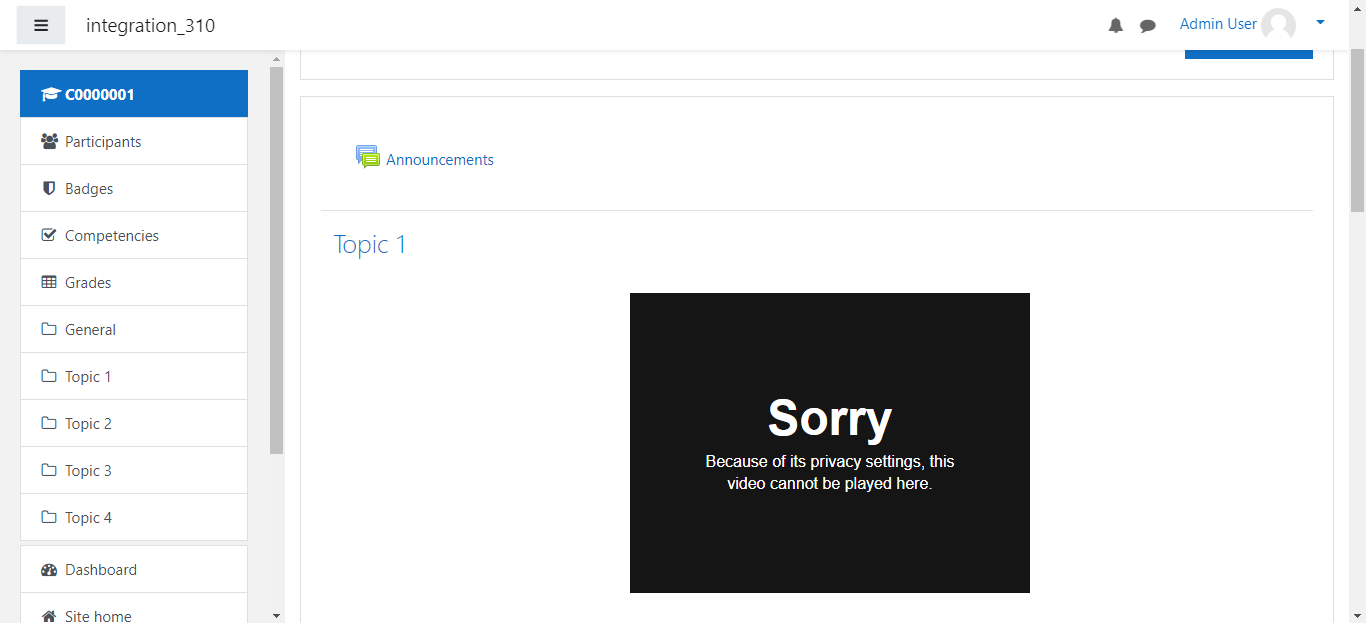
Task: Click sidebar scrollbar down arrow
Action: click(276, 615)
